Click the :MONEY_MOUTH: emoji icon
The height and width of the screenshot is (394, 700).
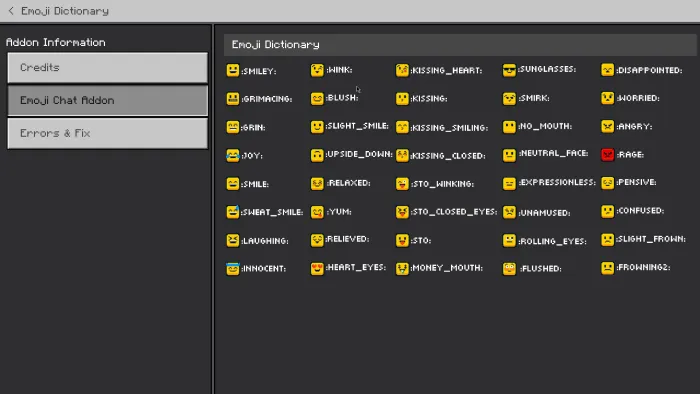[402, 268]
